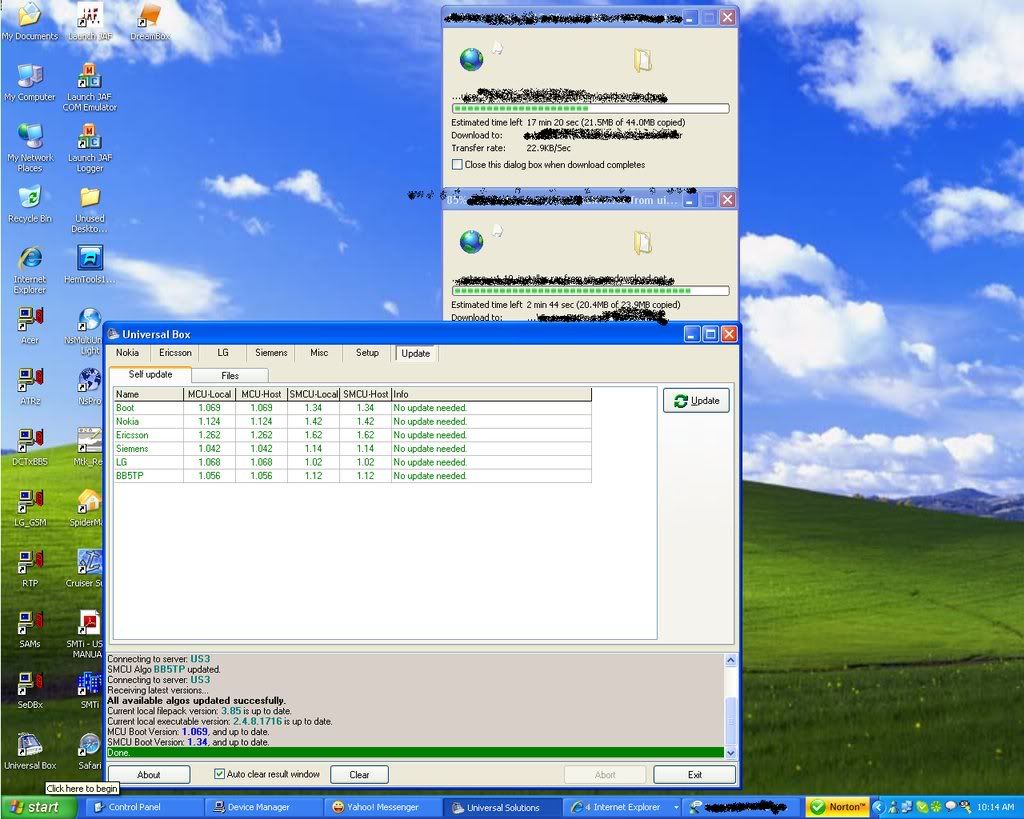Select the LG_GSM desktop shortcut
This screenshot has height=819, width=1024.
coord(30,507)
